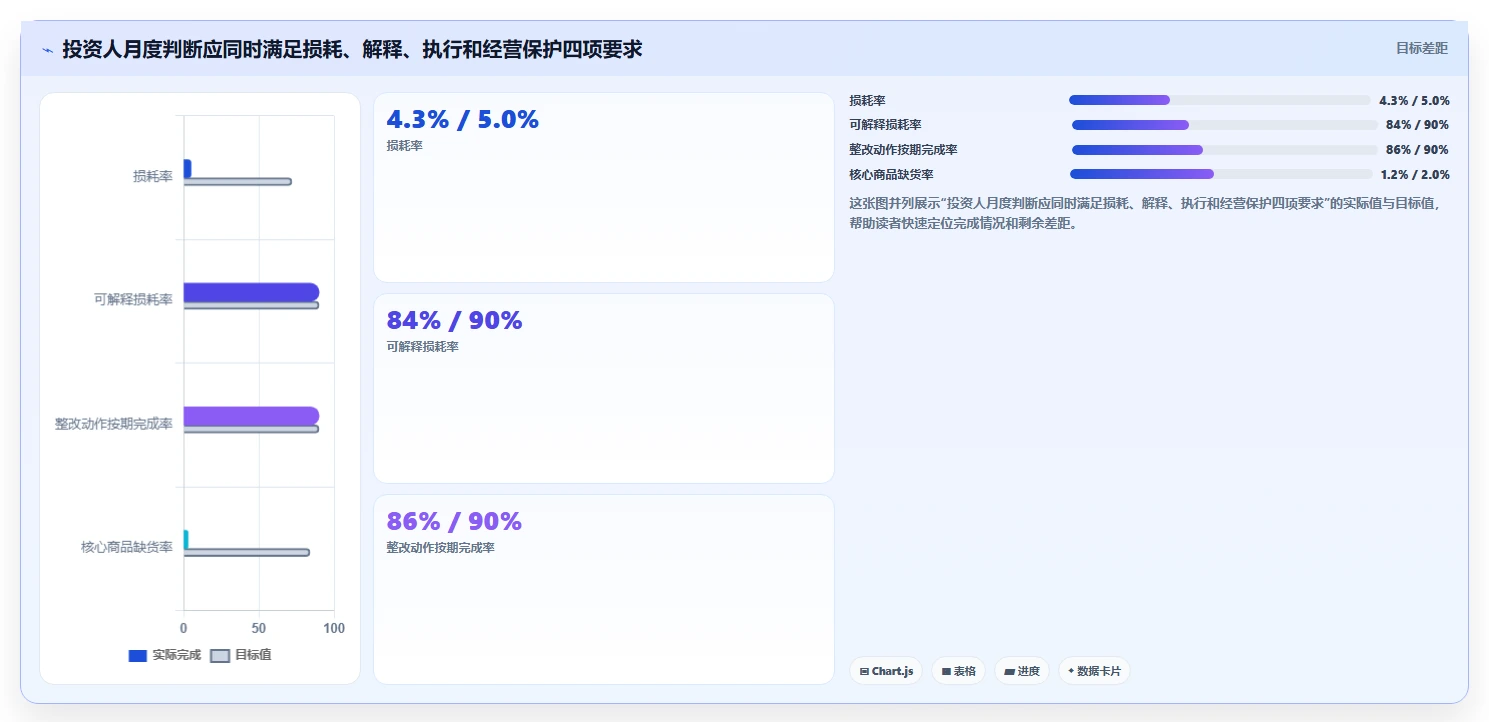Click the 损耗率 target bar in chart
This screenshot has width=1489, height=722.
click(237, 181)
